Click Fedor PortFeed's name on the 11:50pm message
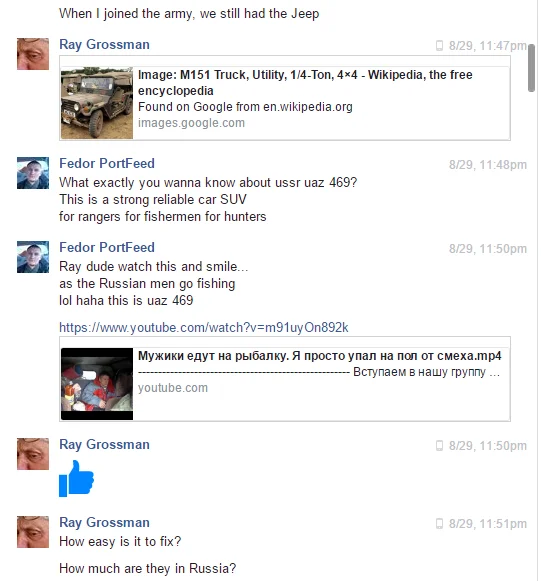The image size is (541, 581). pos(107,248)
